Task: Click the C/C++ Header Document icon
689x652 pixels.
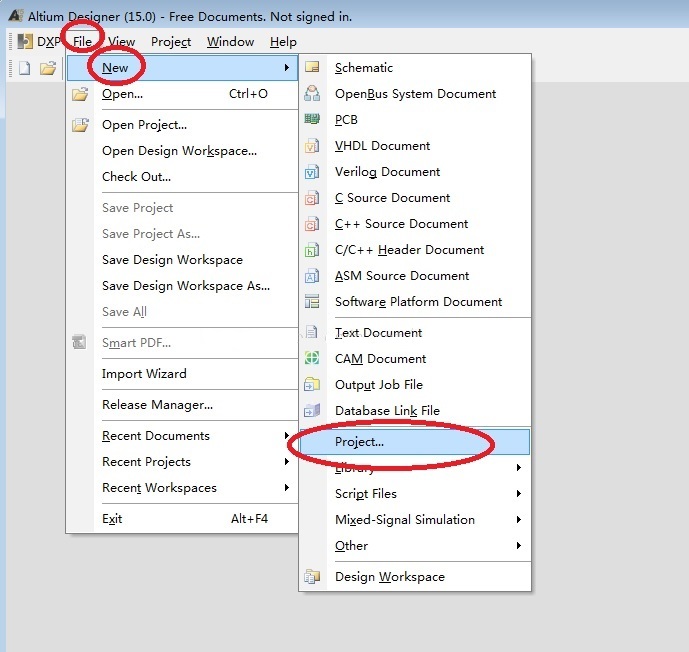Action: coord(312,250)
